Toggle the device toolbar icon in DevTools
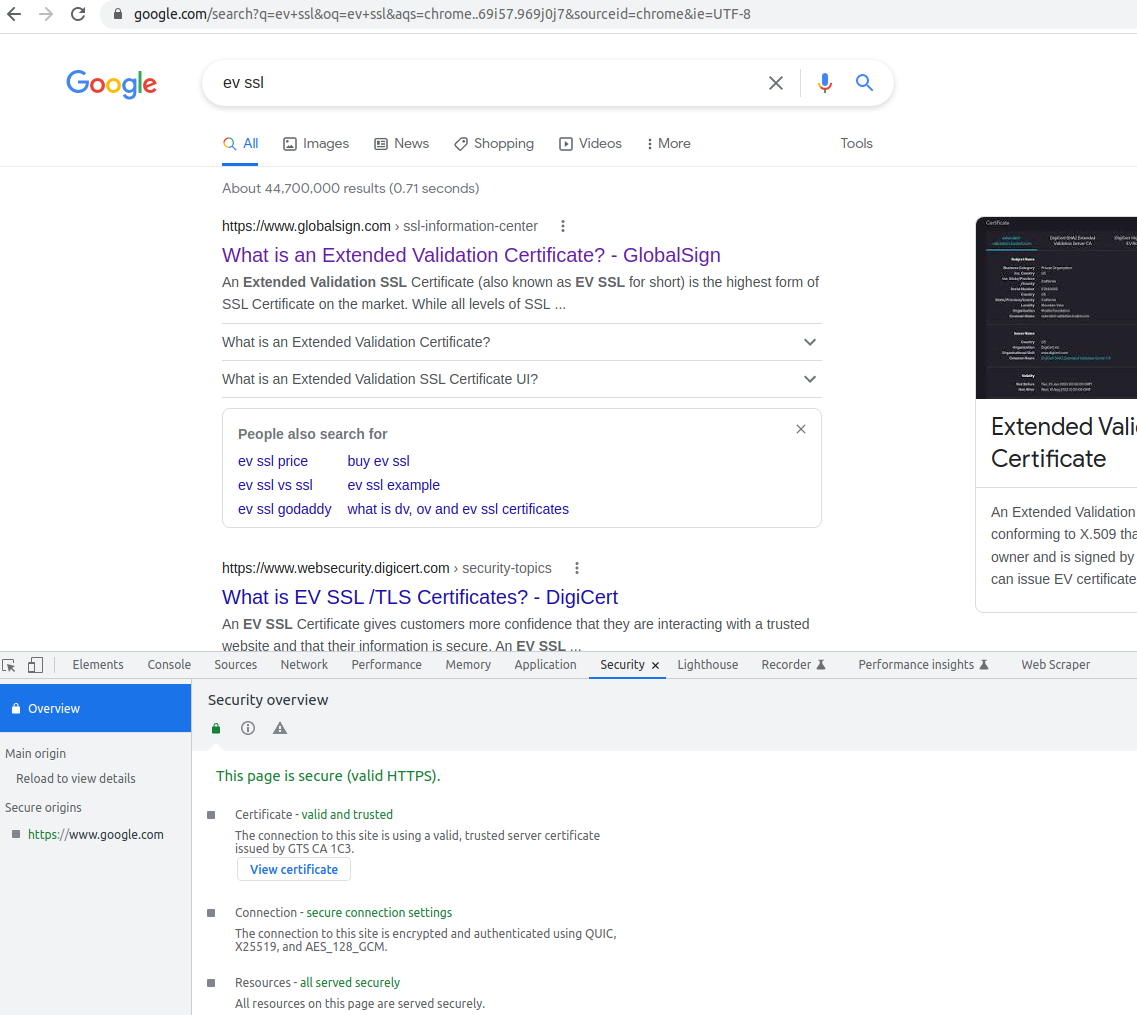The height and width of the screenshot is (1015, 1137). 35,664
